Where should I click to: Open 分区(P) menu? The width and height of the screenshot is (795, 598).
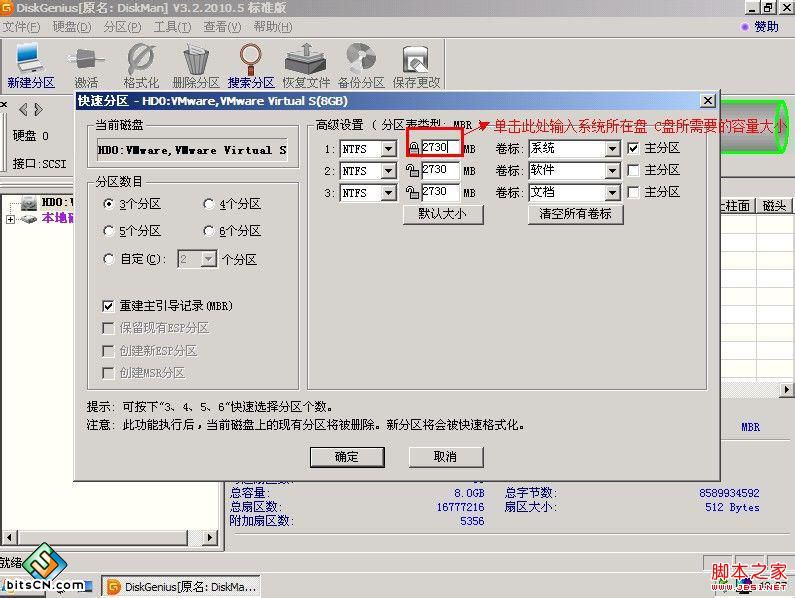click(122, 26)
